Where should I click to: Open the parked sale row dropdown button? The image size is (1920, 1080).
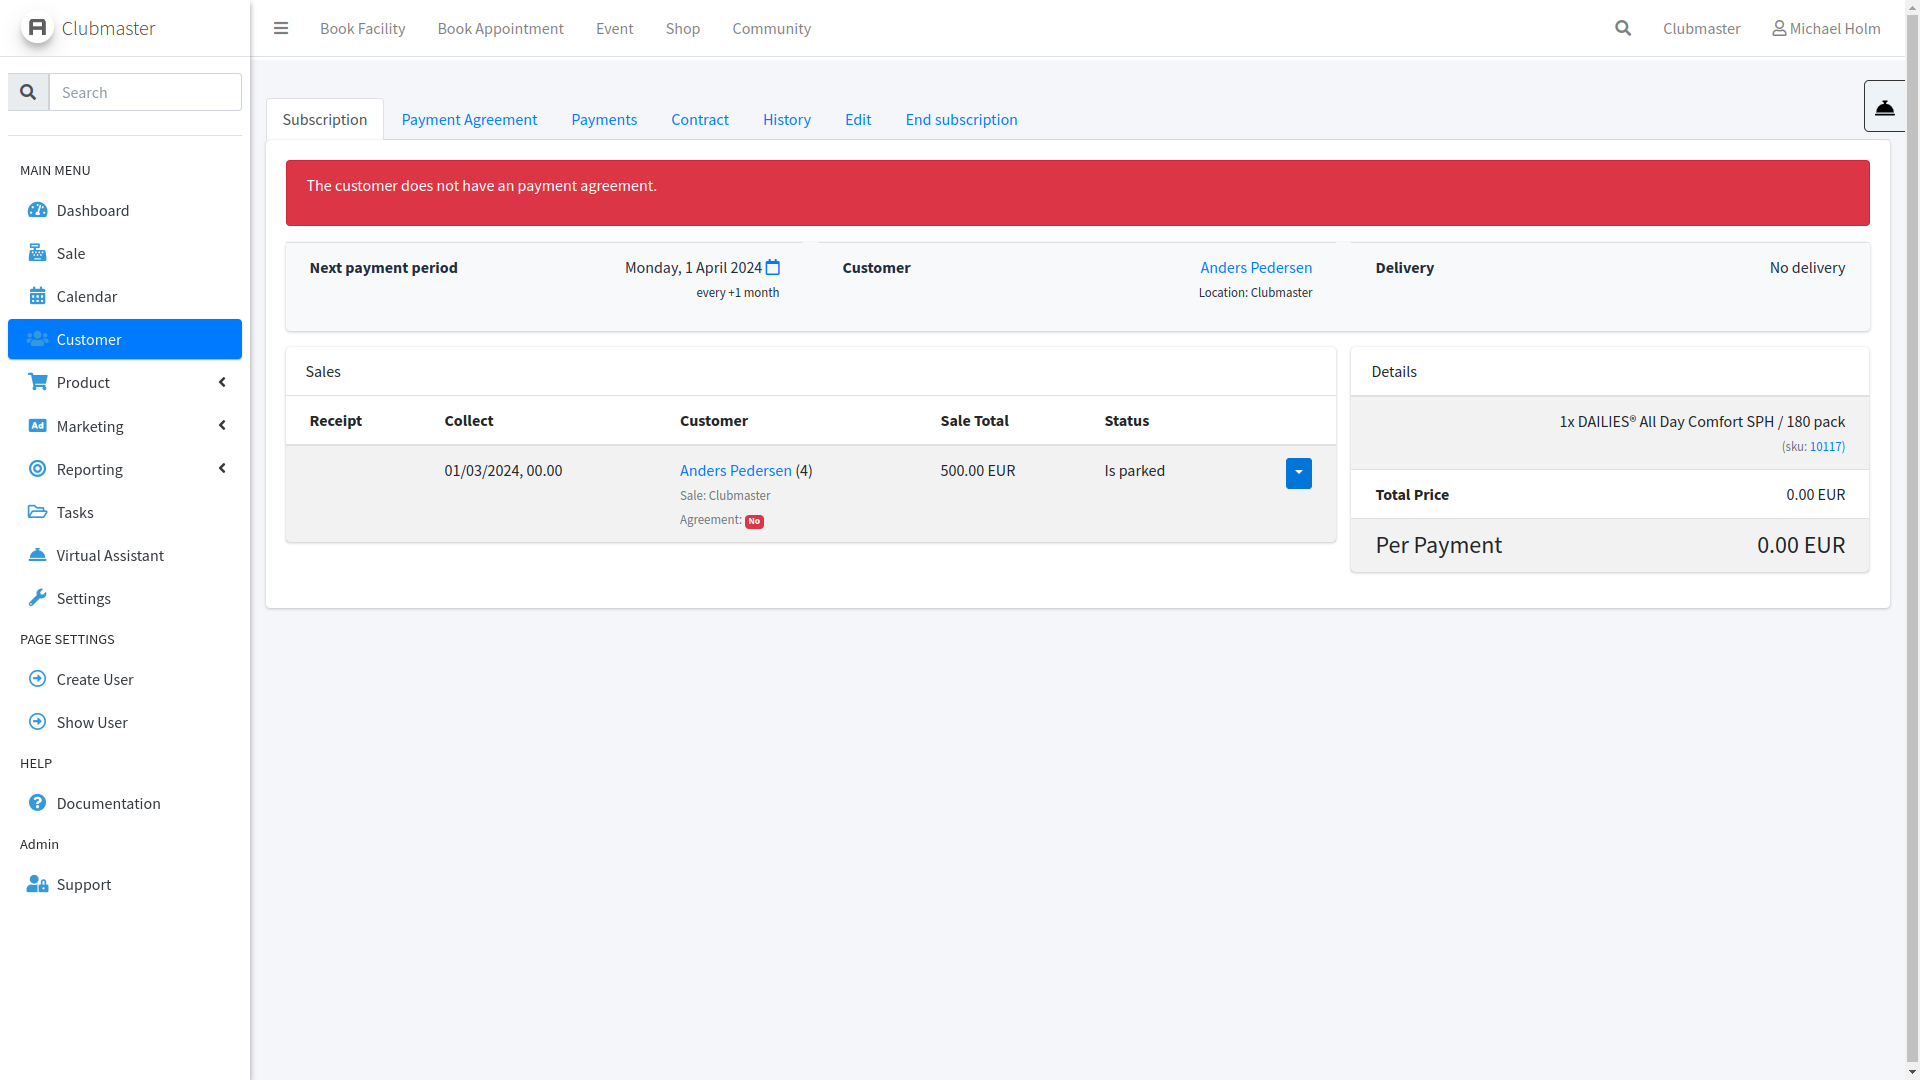pyautogui.click(x=1298, y=473)
